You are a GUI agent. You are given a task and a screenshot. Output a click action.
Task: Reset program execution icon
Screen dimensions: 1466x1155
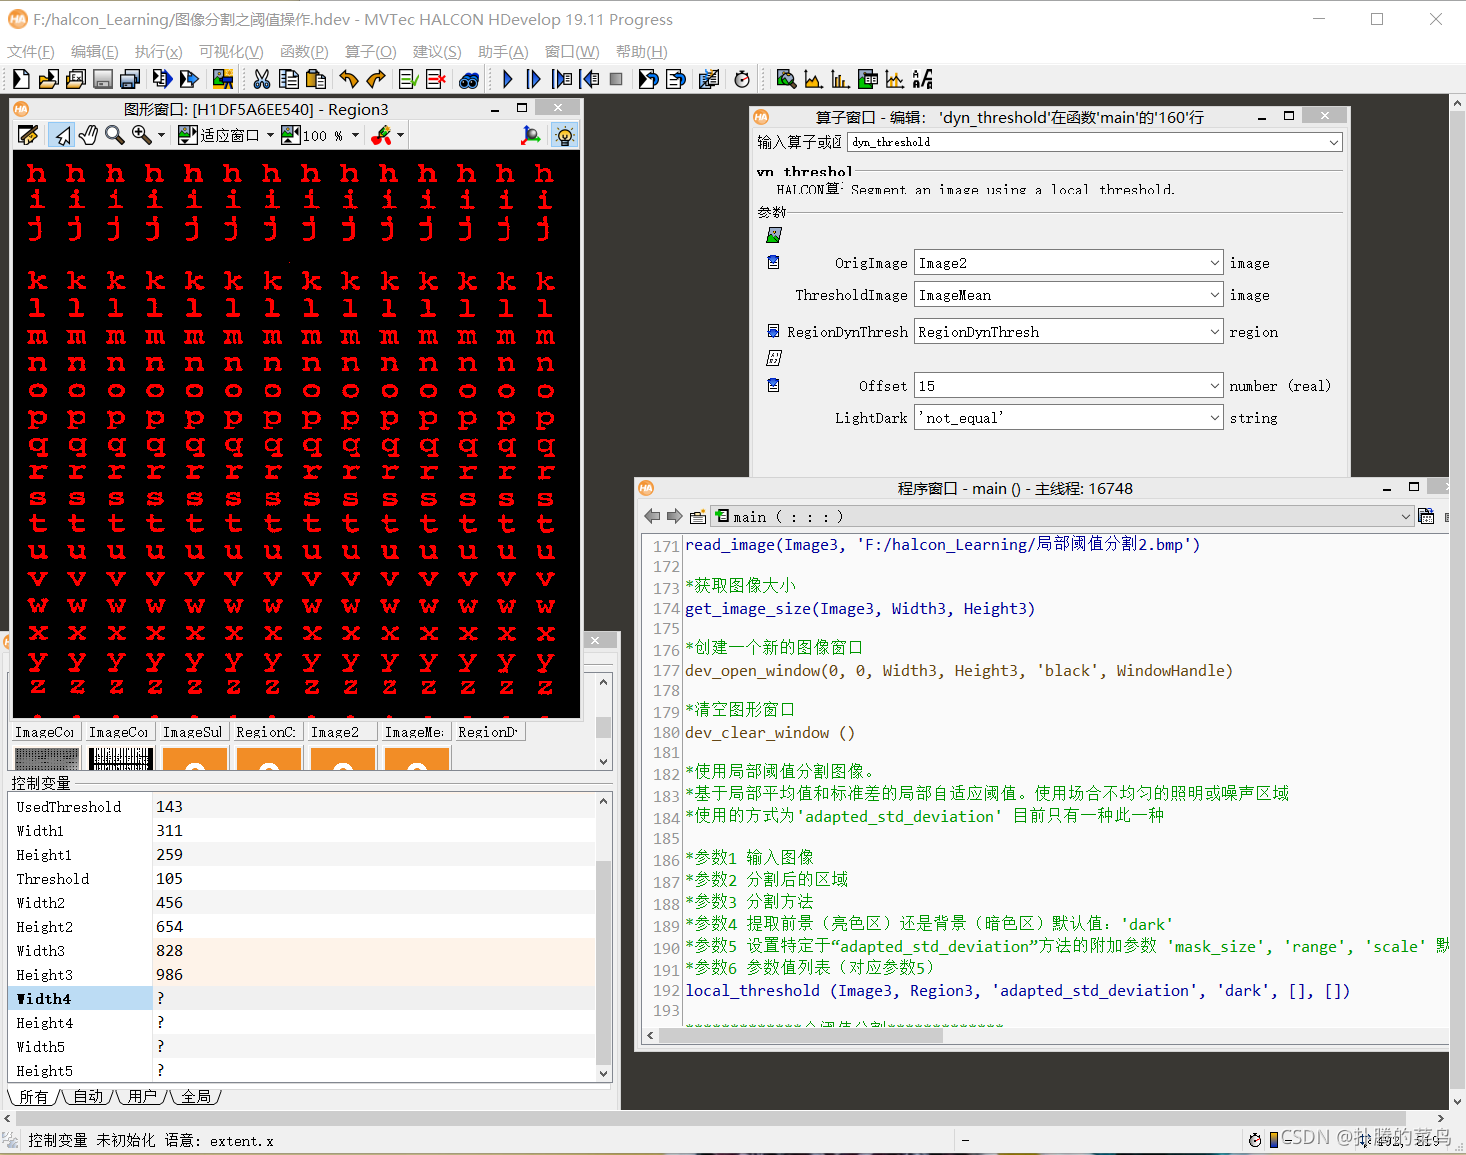coord(649,79)
